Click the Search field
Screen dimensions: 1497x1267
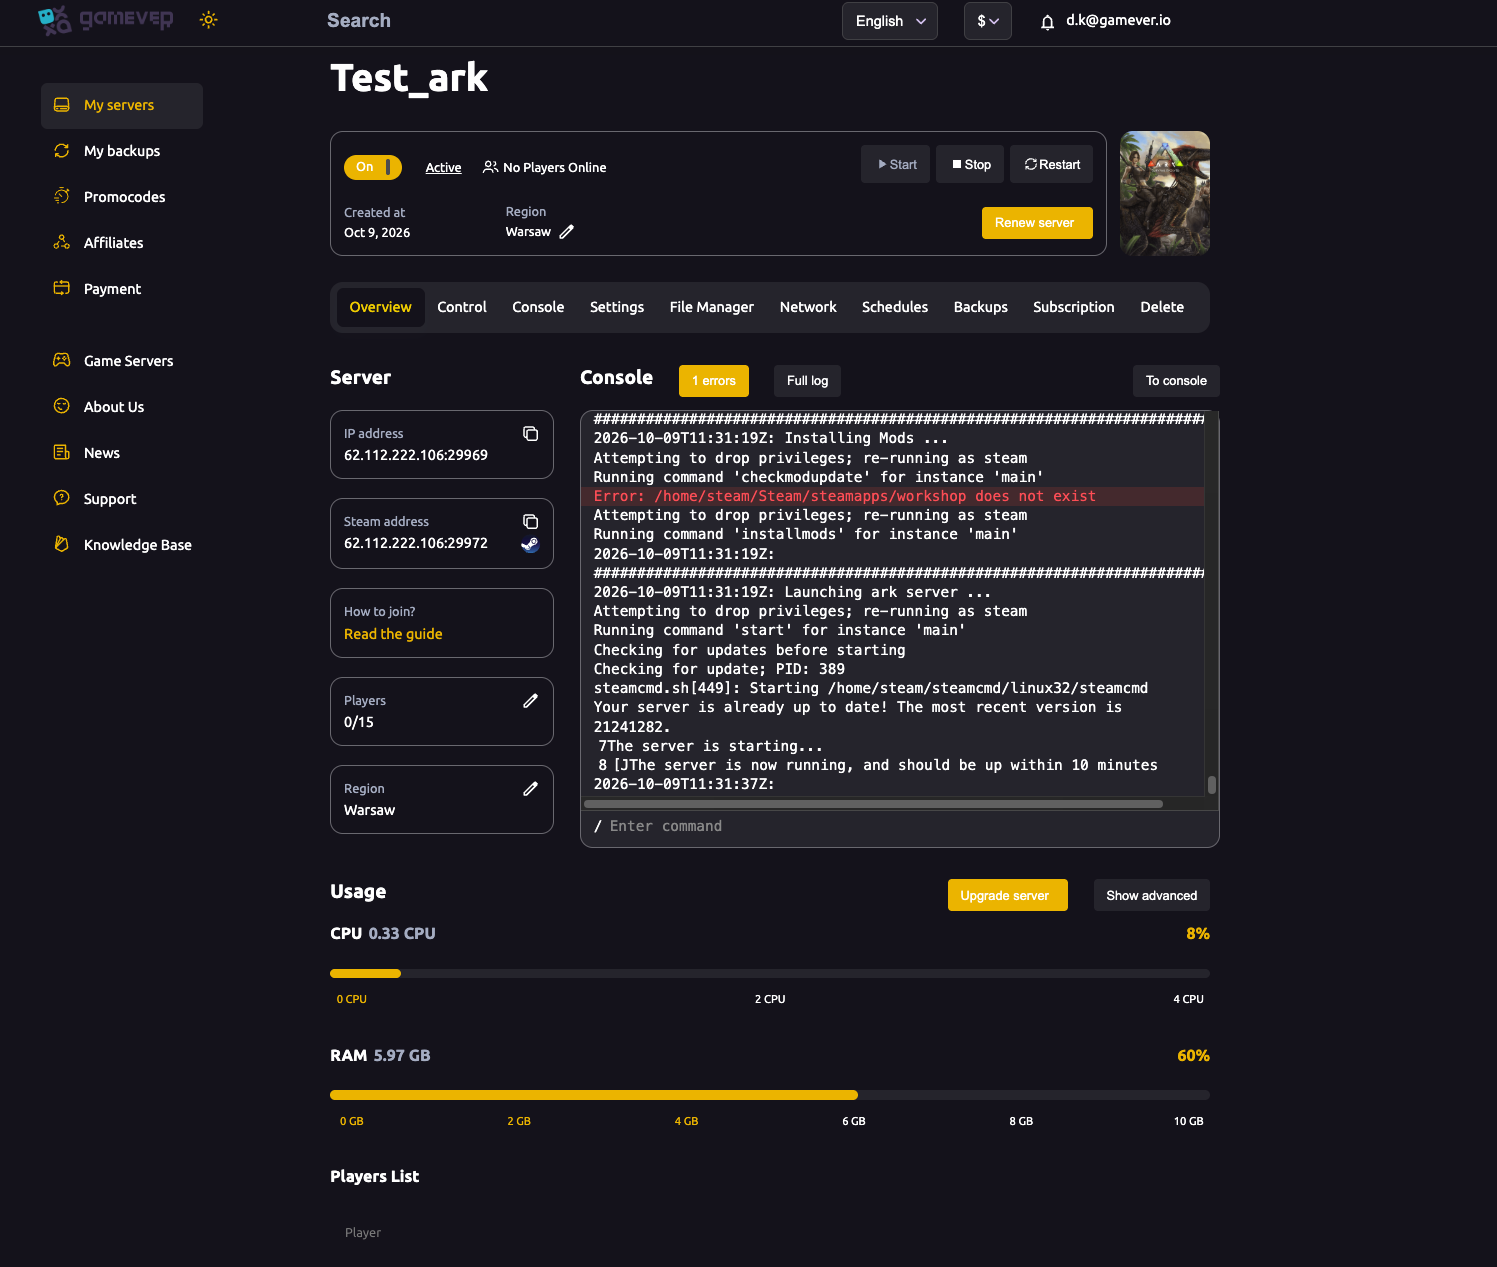tap(359, 20)
